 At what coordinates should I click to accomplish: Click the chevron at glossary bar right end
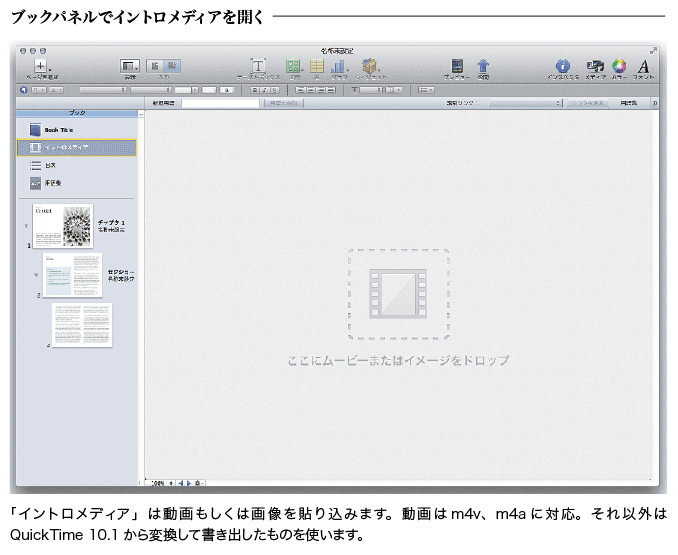tap(655, 103)
